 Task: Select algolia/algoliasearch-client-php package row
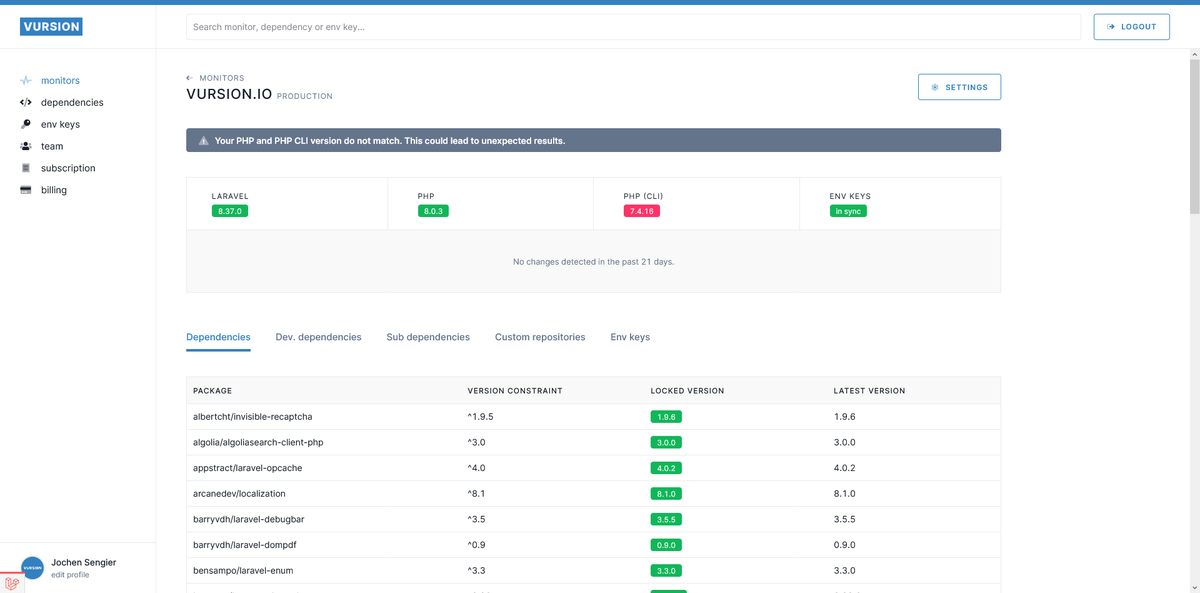(x=593, y=442)
